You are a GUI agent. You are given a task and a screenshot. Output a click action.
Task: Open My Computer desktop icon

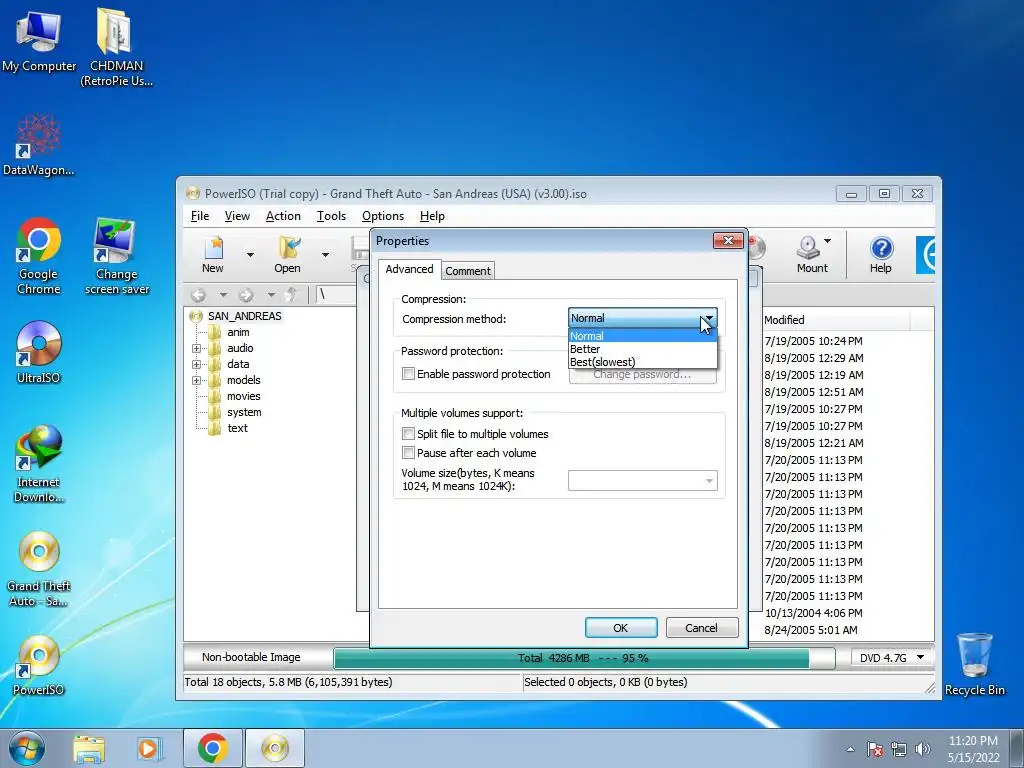pyautogui.click(x=39, y=40)
